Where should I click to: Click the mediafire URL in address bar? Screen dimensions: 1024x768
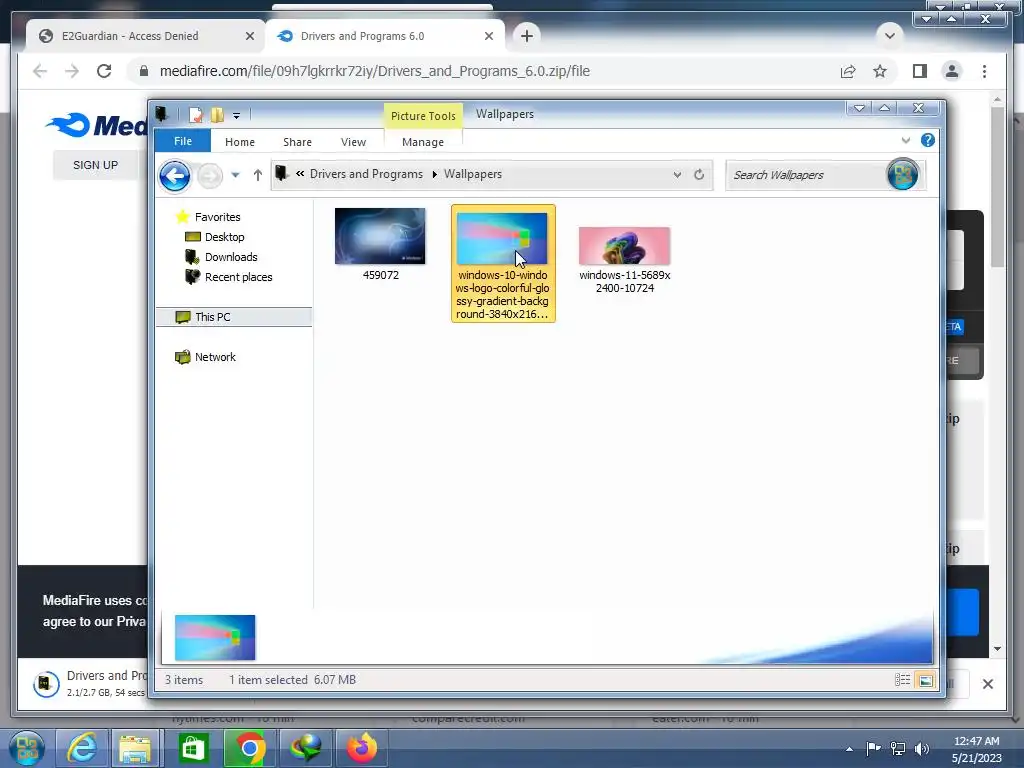tap(375, 71)
